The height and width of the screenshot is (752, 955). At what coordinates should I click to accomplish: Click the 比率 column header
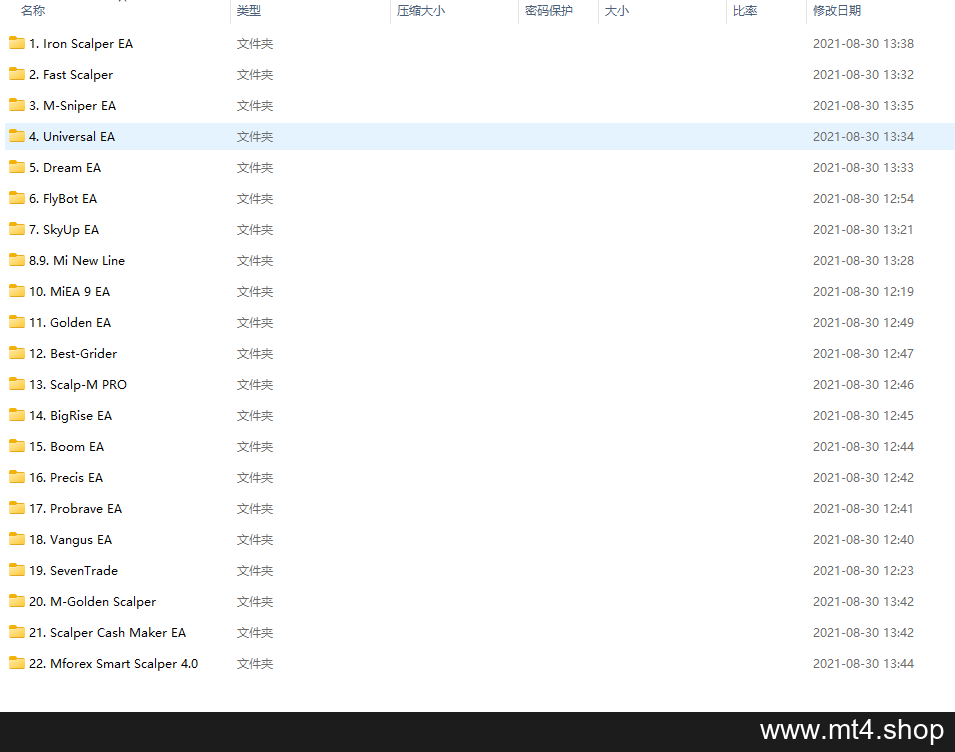point(745,10)
